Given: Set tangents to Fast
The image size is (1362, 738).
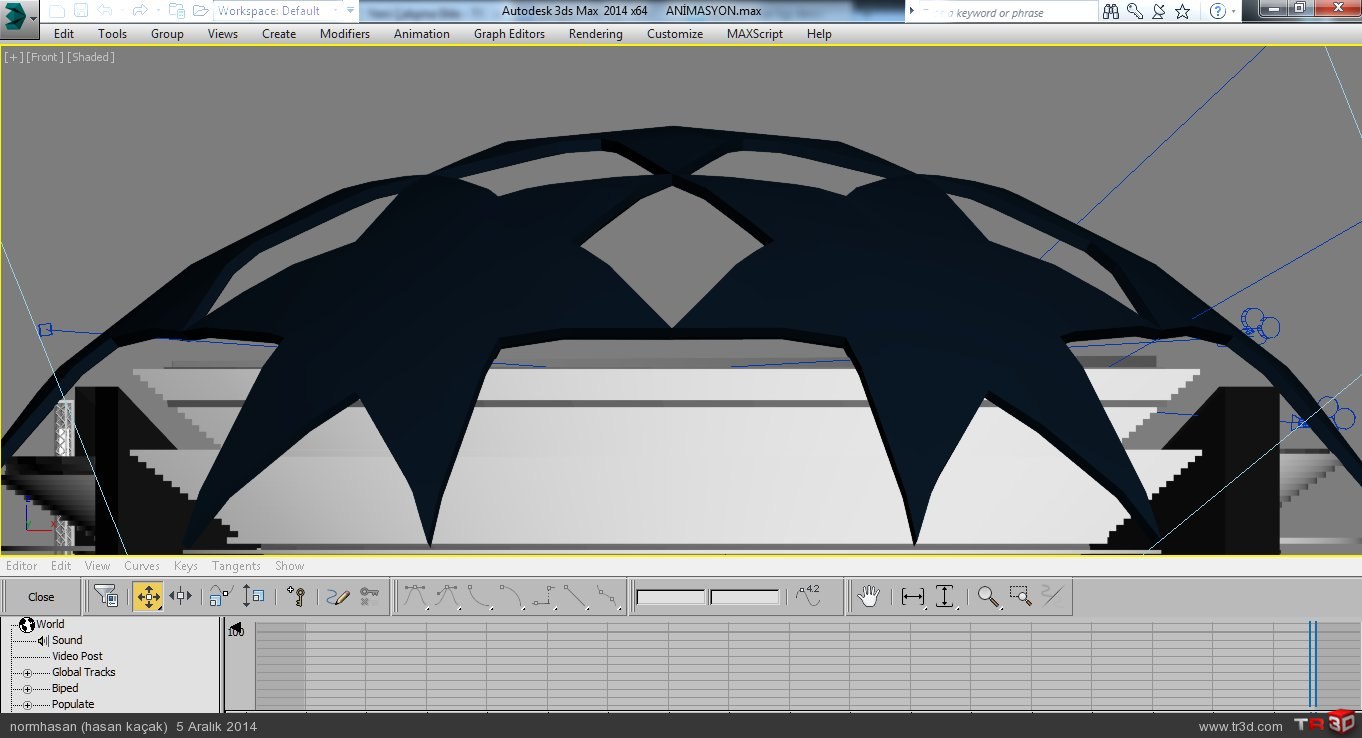Looking at the screenshot, I should click(480, 596).
